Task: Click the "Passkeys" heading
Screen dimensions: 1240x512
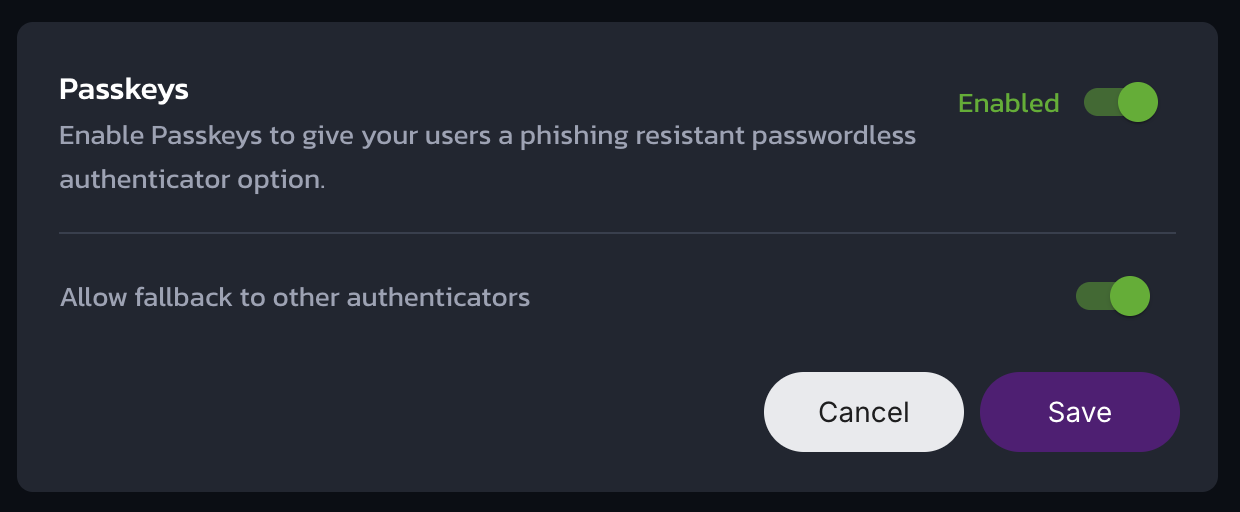Action: pos(124,89)
